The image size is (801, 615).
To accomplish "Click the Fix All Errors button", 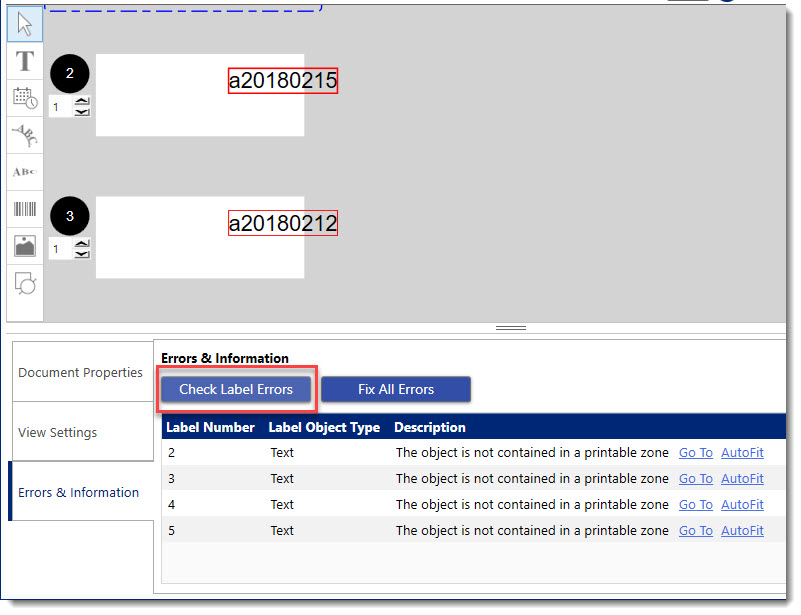I will 396,389.
